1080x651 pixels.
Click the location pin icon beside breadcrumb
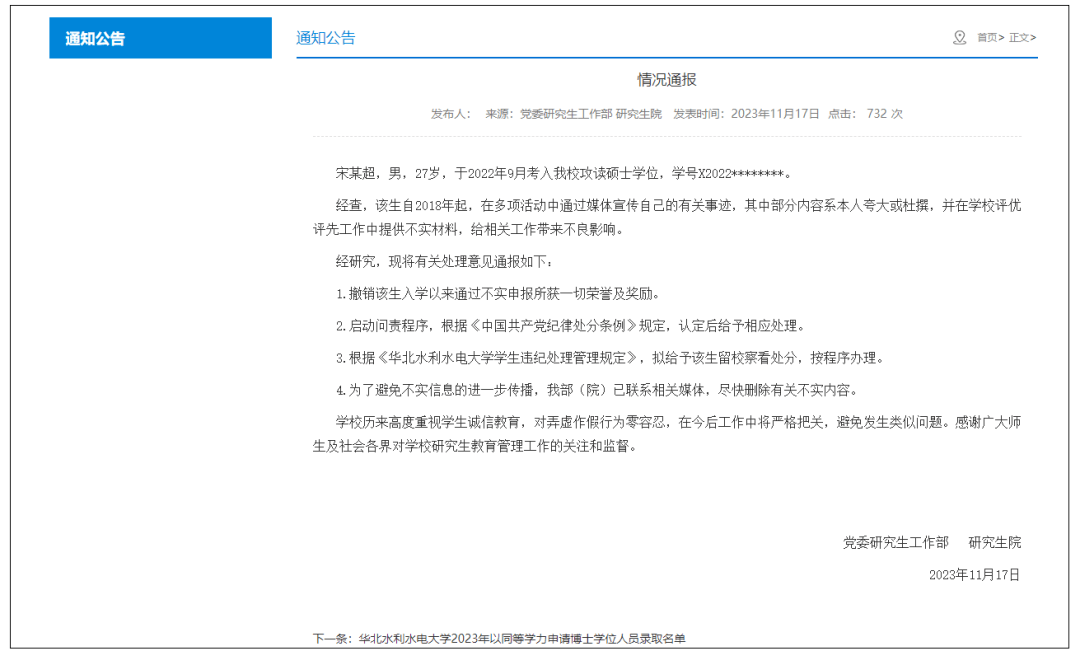pyautogui.click(x=959, y=38)
